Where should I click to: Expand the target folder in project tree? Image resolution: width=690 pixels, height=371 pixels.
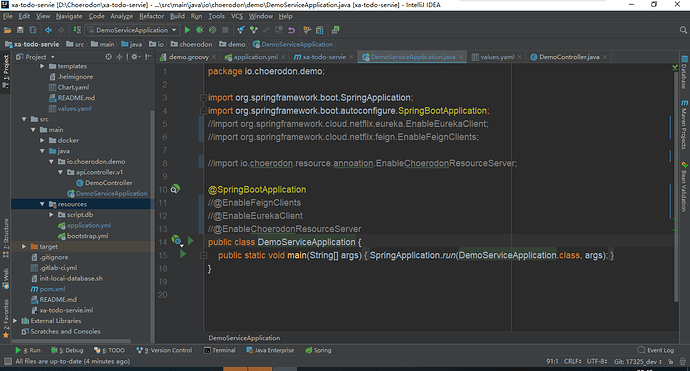24,246
